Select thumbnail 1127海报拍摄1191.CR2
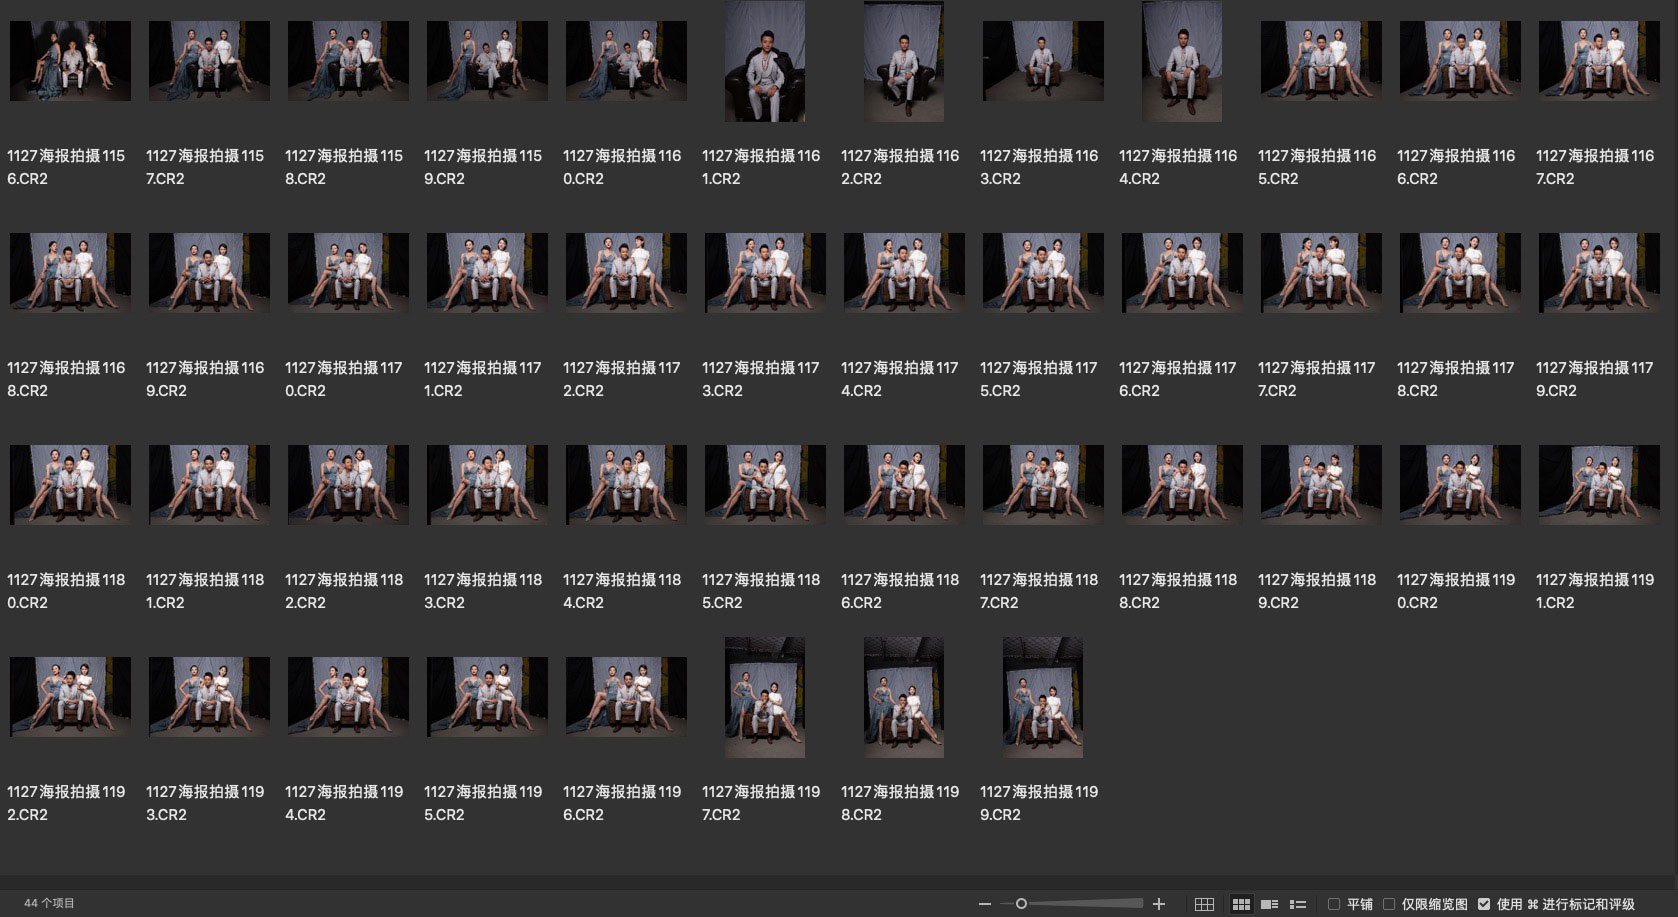The height and width of the screenshot is (917, 1678). pyautogui.click(x=1599, y=485)
